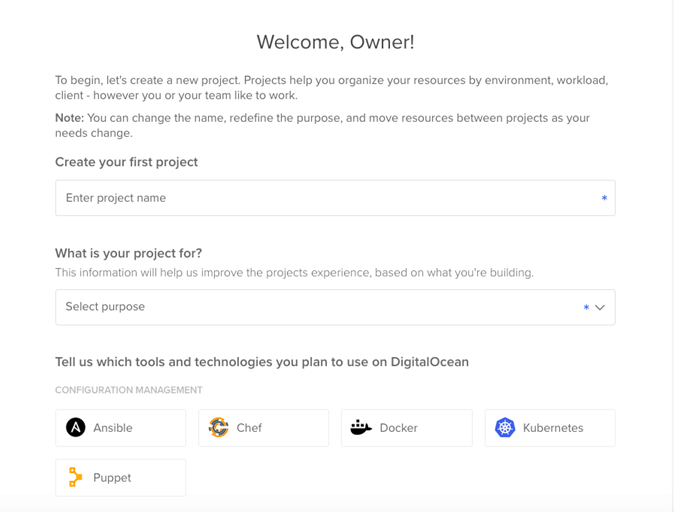
Task: Select the Kubernetes tool card
Action: tap(550, 428)
